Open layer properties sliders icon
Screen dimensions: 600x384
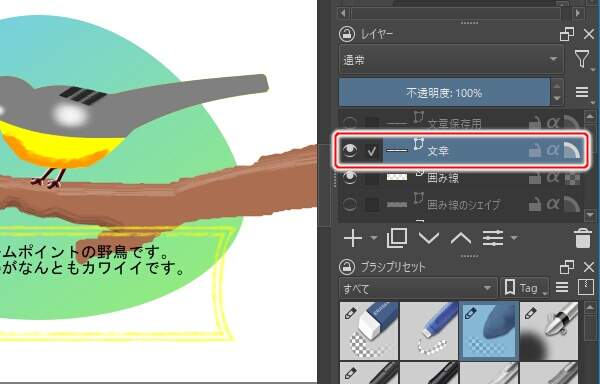493,238
